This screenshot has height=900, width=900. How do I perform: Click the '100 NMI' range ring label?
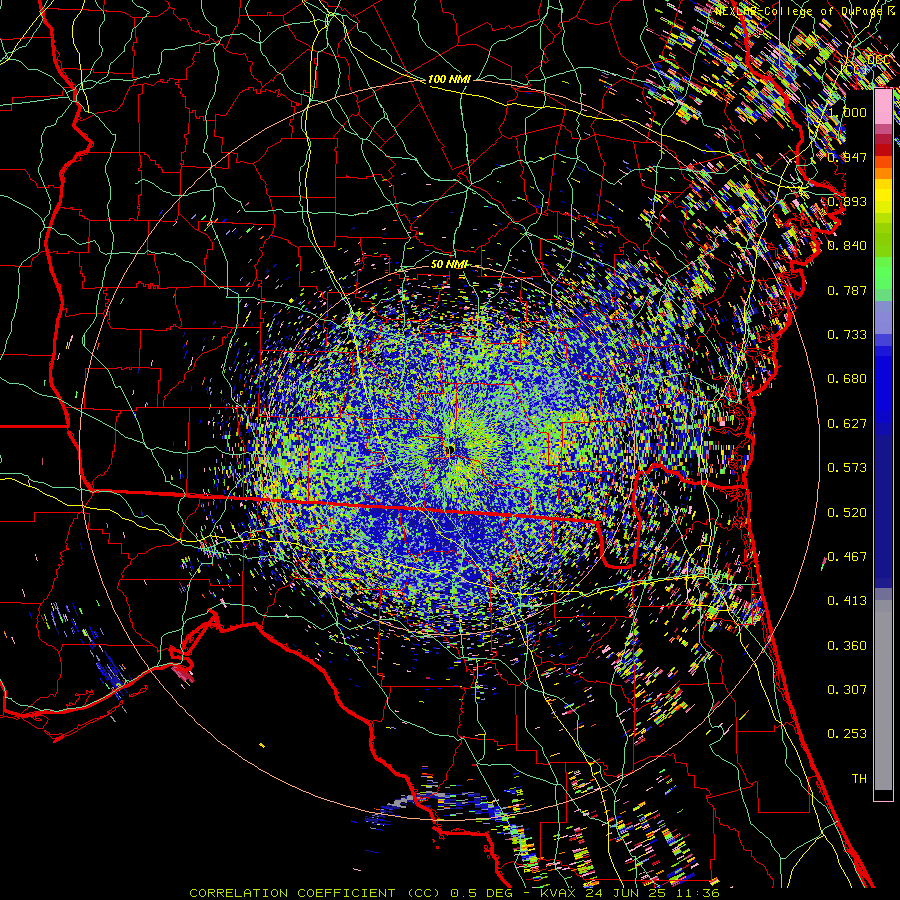pyautogui.click(x=449, y=79)
